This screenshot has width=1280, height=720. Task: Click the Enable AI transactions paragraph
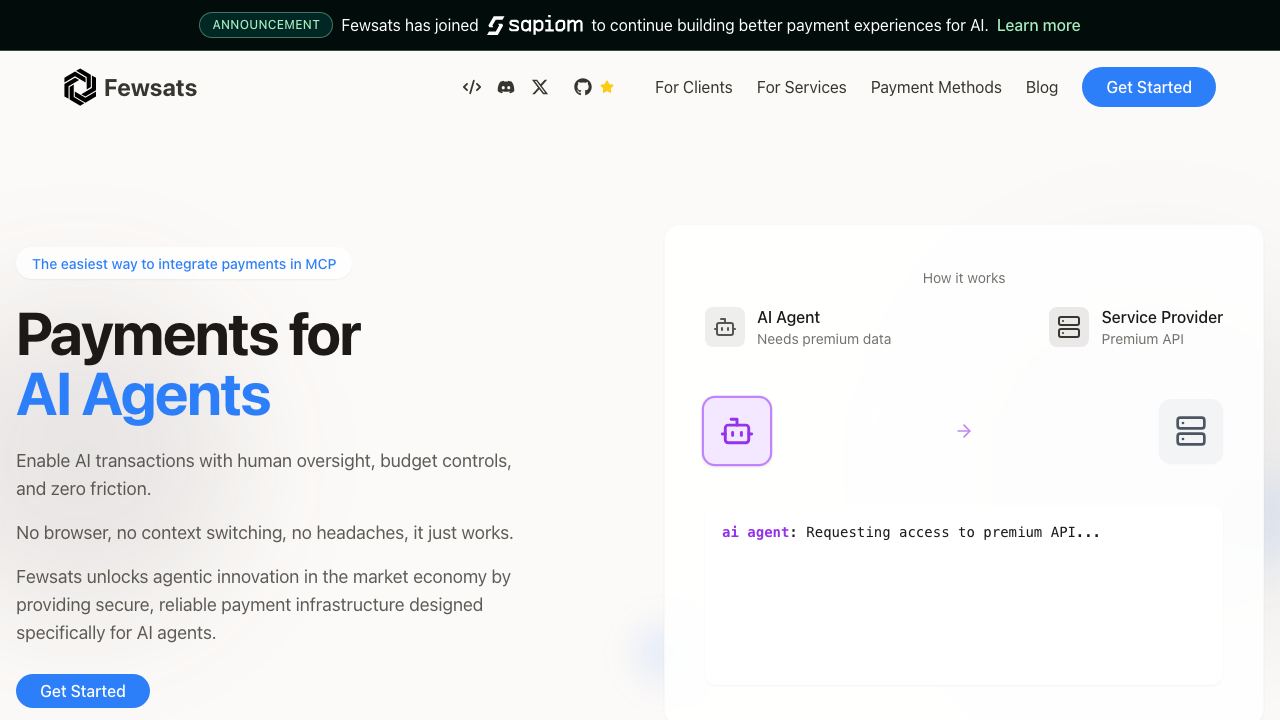[264, 475]
